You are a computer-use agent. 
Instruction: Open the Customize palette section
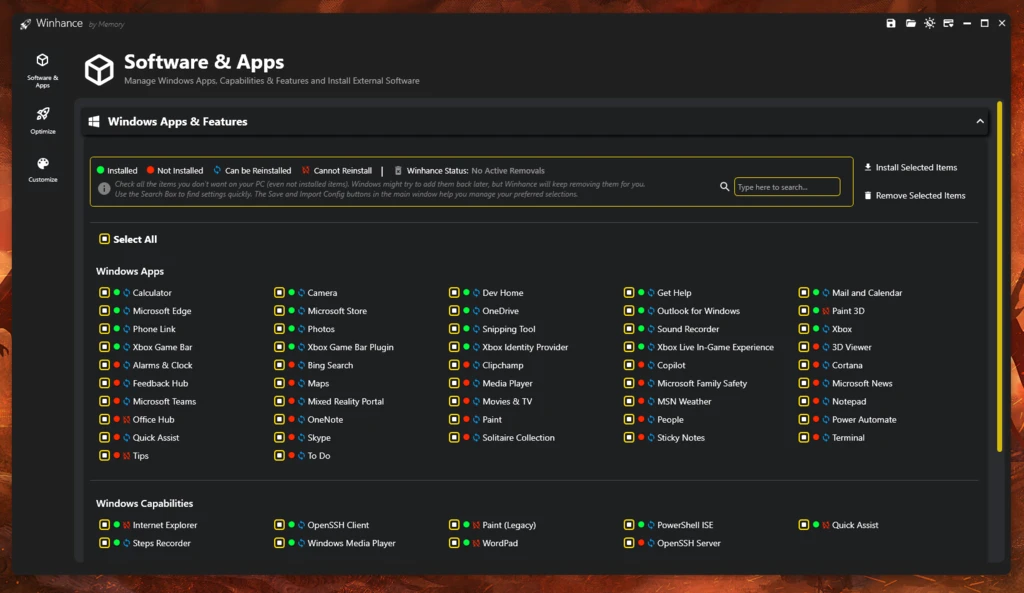point(42,170)
